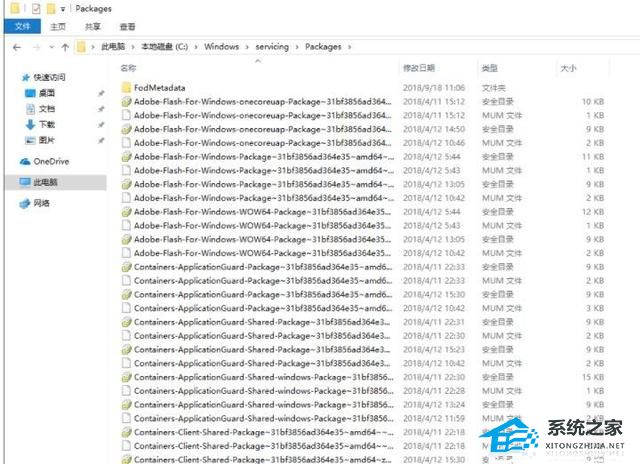Switch to the 共享 ribbon tab
Image resolution: width=640 pixels, height=464 pixels.
pos(92,27)
